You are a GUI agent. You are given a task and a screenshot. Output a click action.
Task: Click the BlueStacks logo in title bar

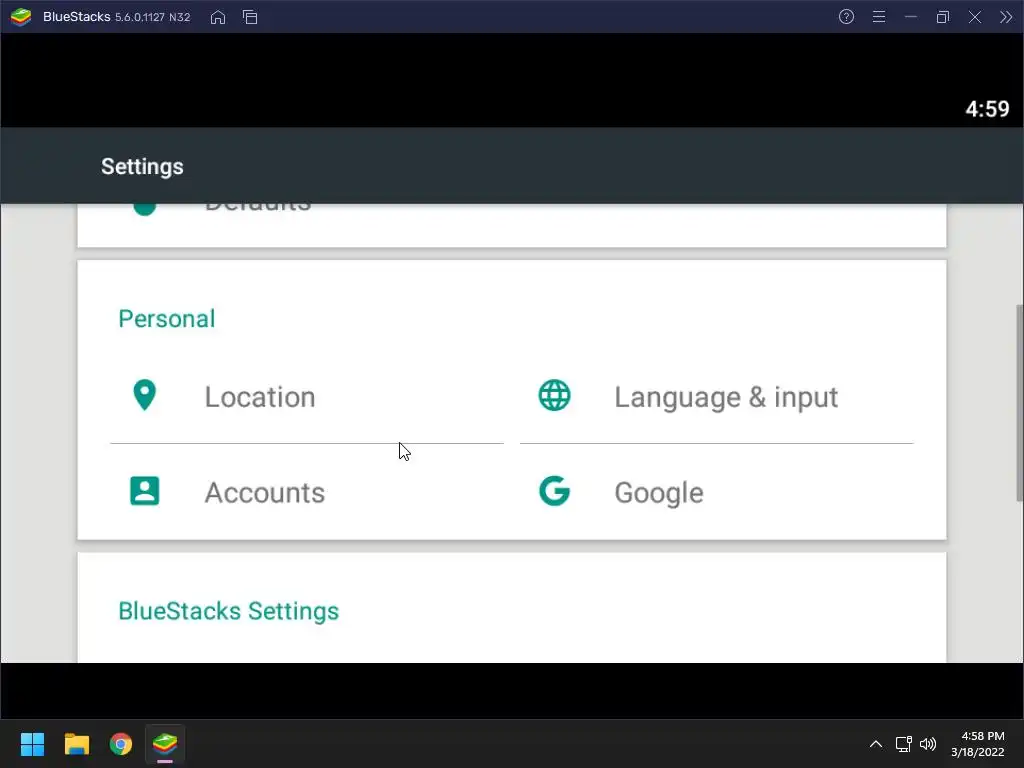(21, 17)
